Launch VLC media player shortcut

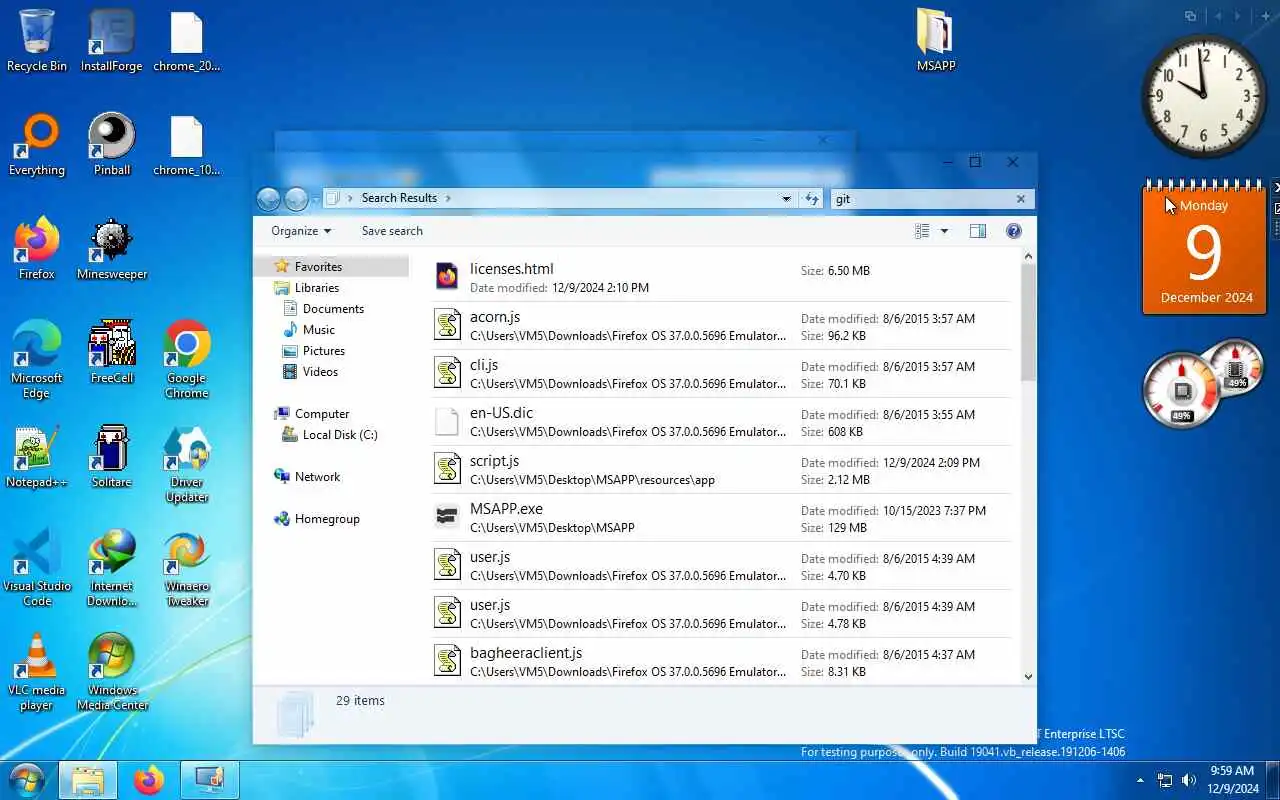37,673
